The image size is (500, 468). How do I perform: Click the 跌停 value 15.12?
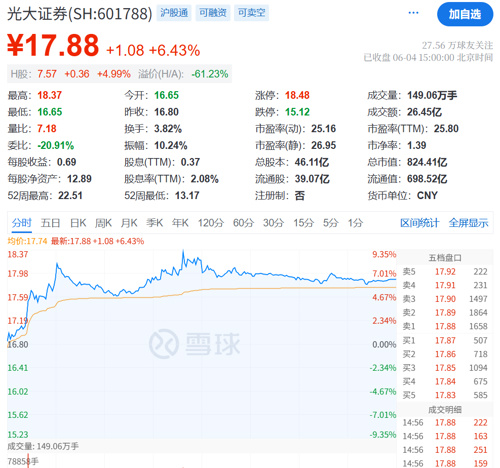(297, 112)
